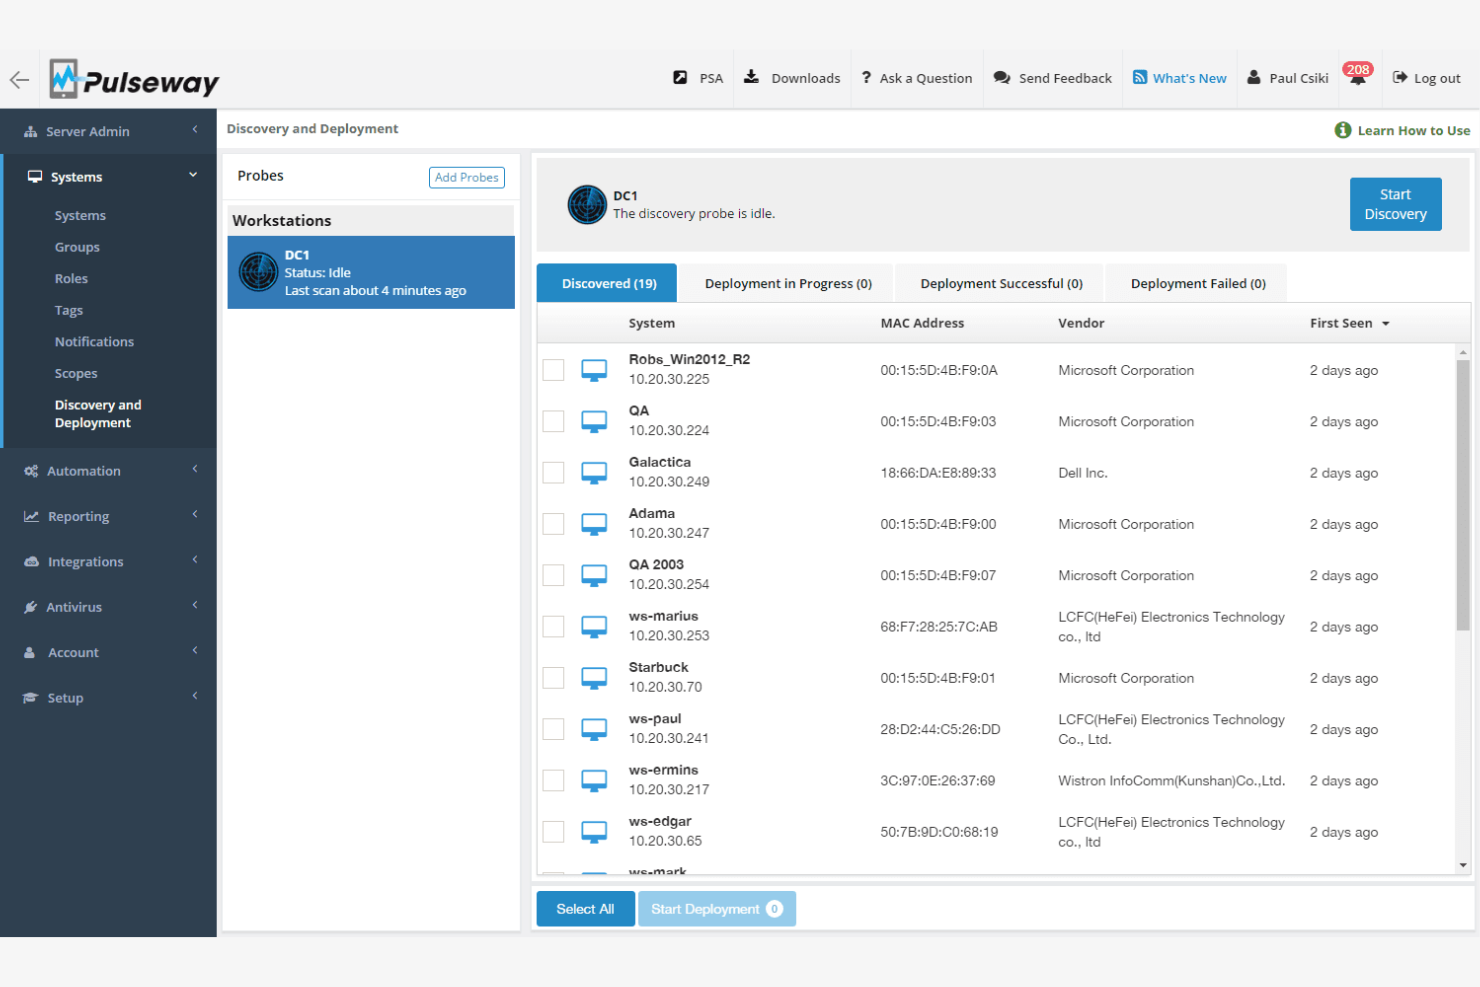The height and width of the screenshot is (987, 1480).
Task: Sort by the MAC Address column header
Action: coord(922,323)
